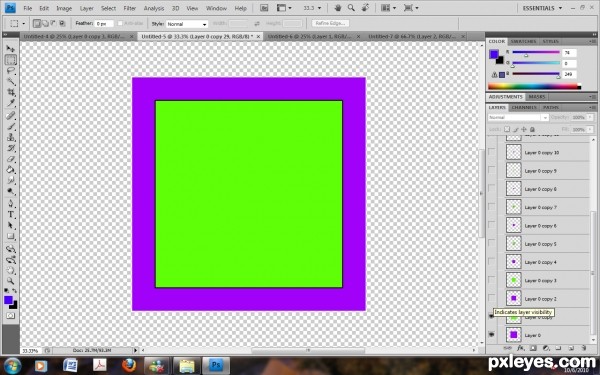Switch to the Masks panel tab

[537, 97]
